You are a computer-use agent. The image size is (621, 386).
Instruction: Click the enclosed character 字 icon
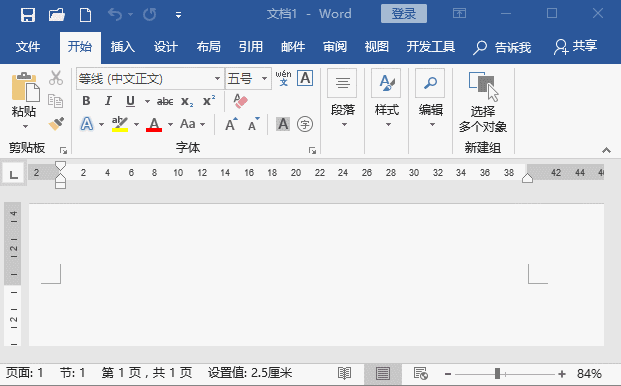(x=305, y=124)
